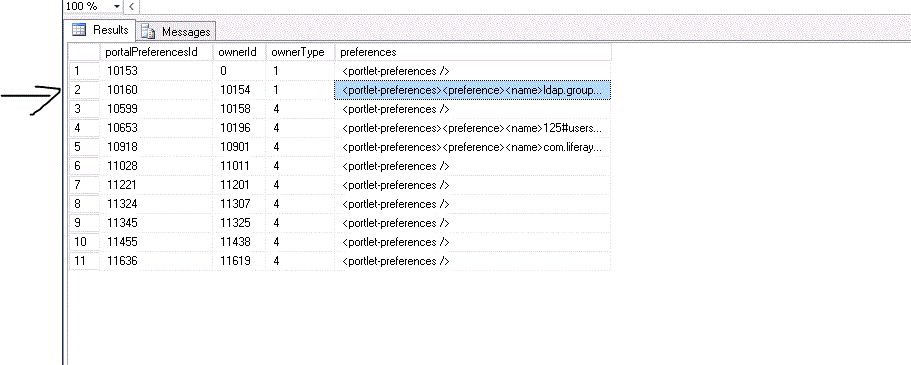Image resolution: width=911 pixels, height=365 pixels.
Task: Select row header 7
Action: 84,185
